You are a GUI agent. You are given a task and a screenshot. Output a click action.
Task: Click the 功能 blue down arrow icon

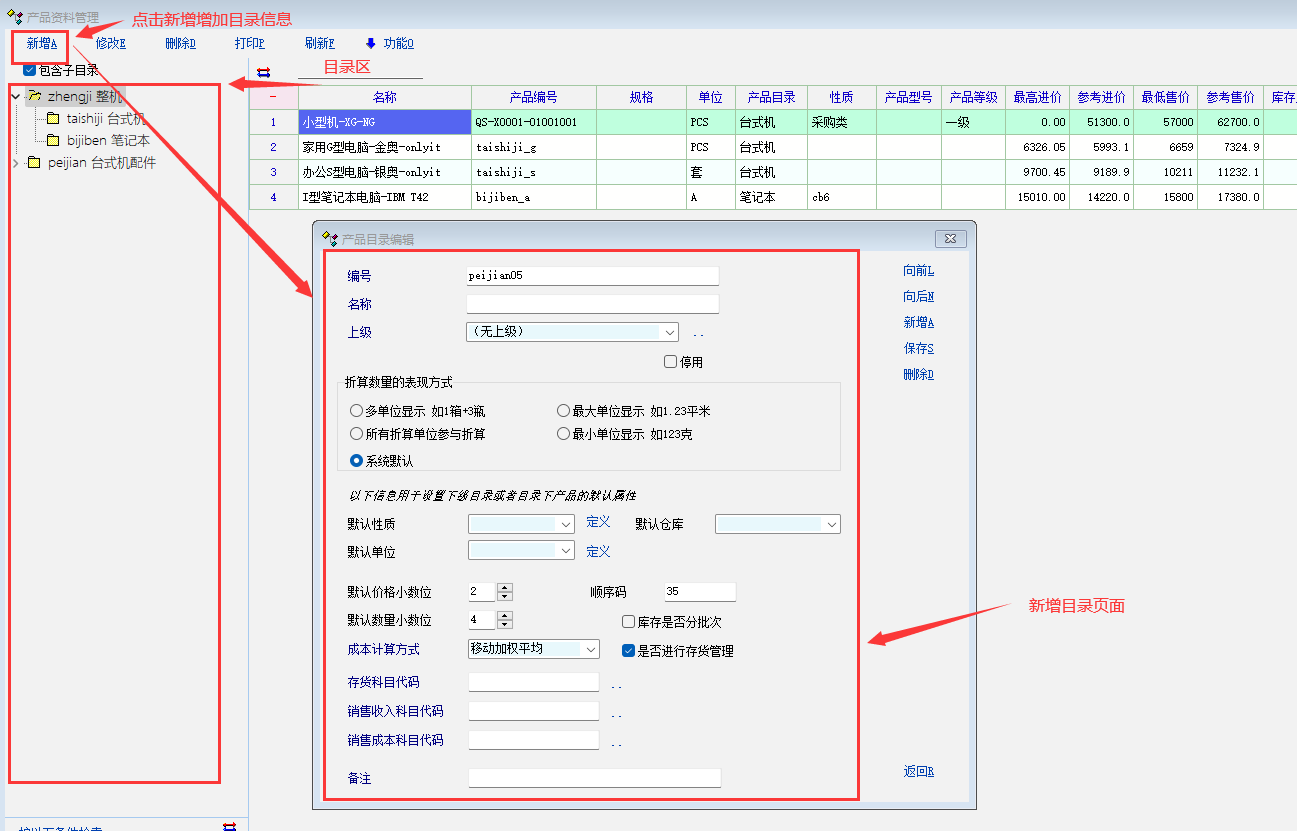click(371, 43)
